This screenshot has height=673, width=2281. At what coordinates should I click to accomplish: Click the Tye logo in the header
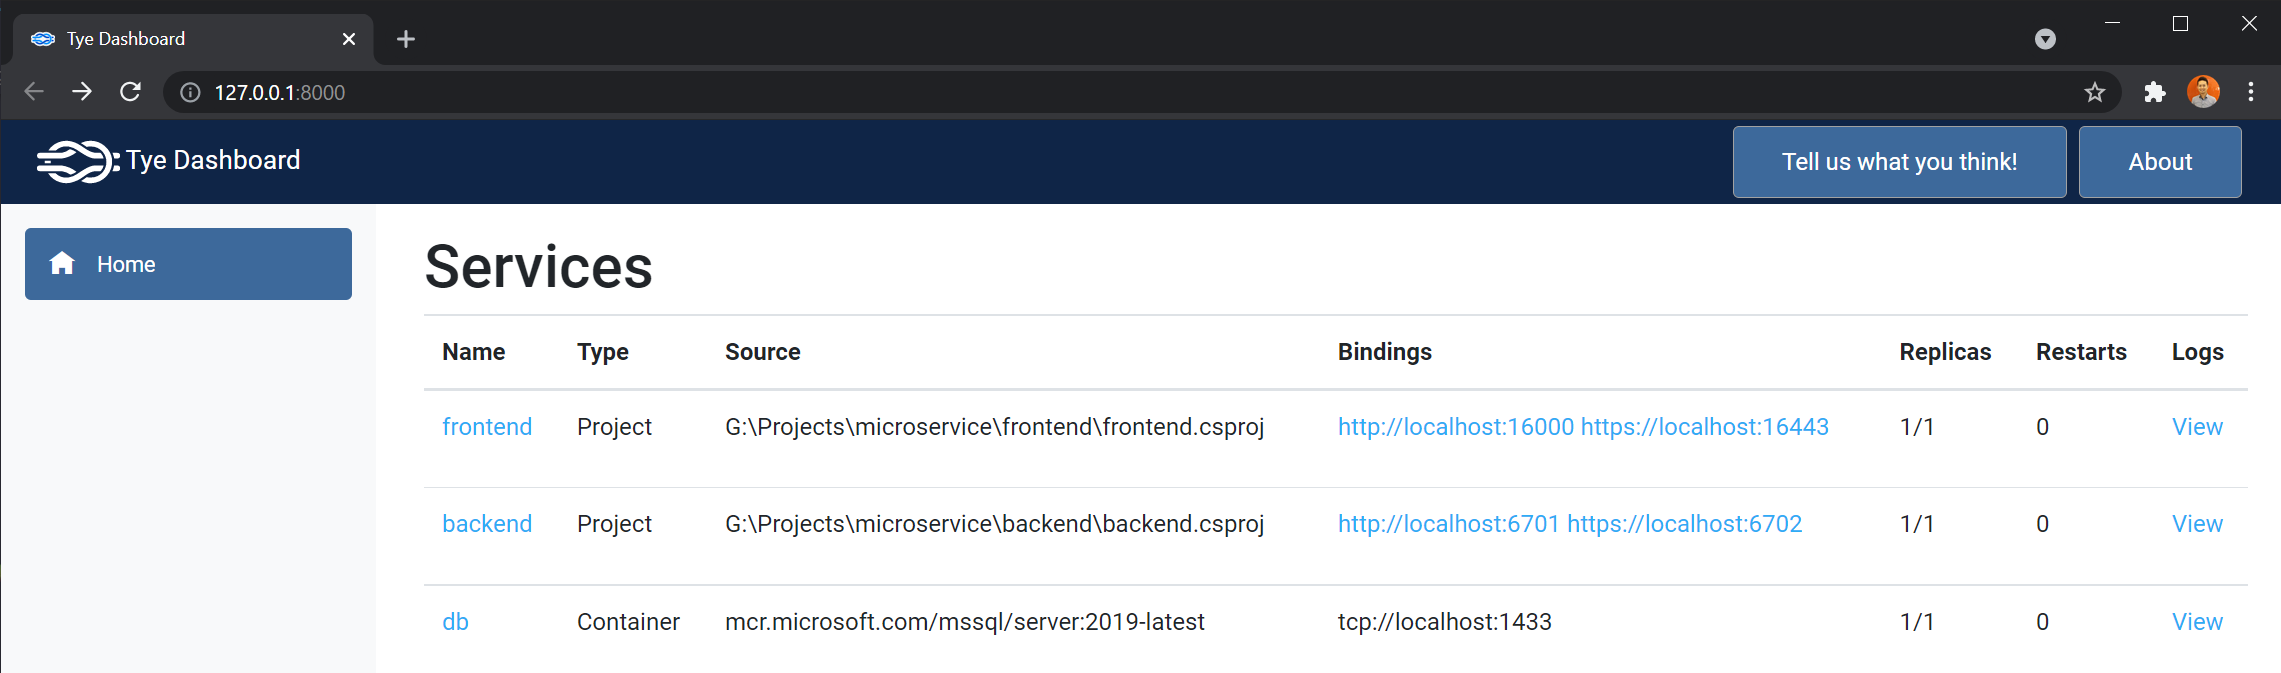[77, 161]
